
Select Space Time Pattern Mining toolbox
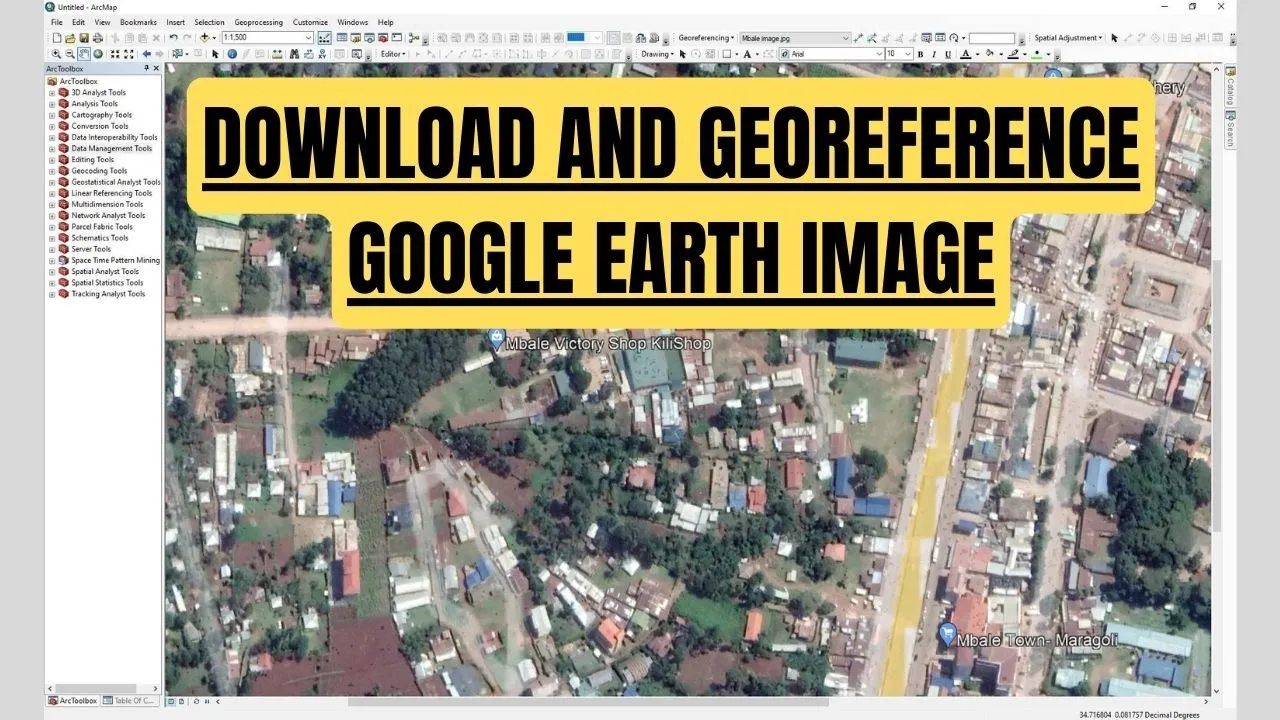point(115,260)
